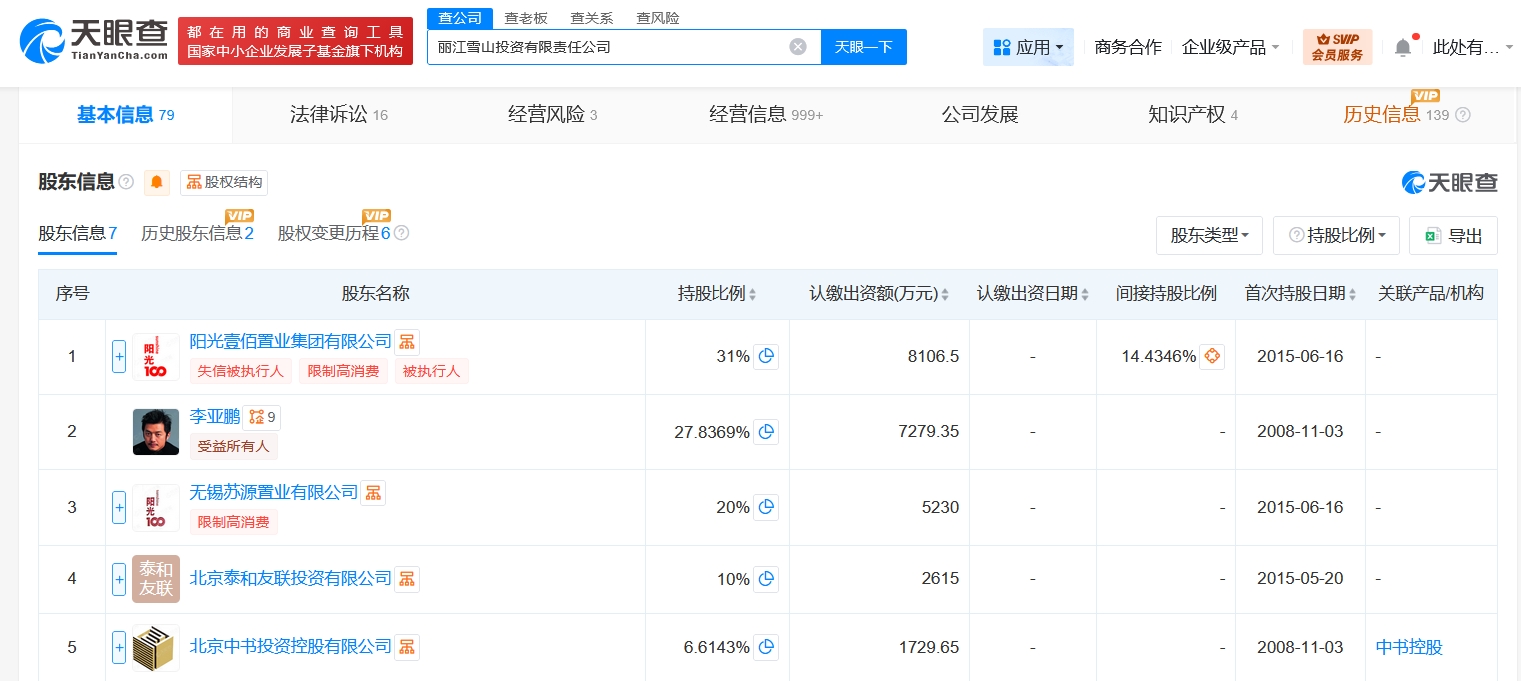The height and width of the screenshot is (681, 1521).
Task: Click equity structure icon beside 无锡苏源置业有限公司
Action: [x=373, y=492]
